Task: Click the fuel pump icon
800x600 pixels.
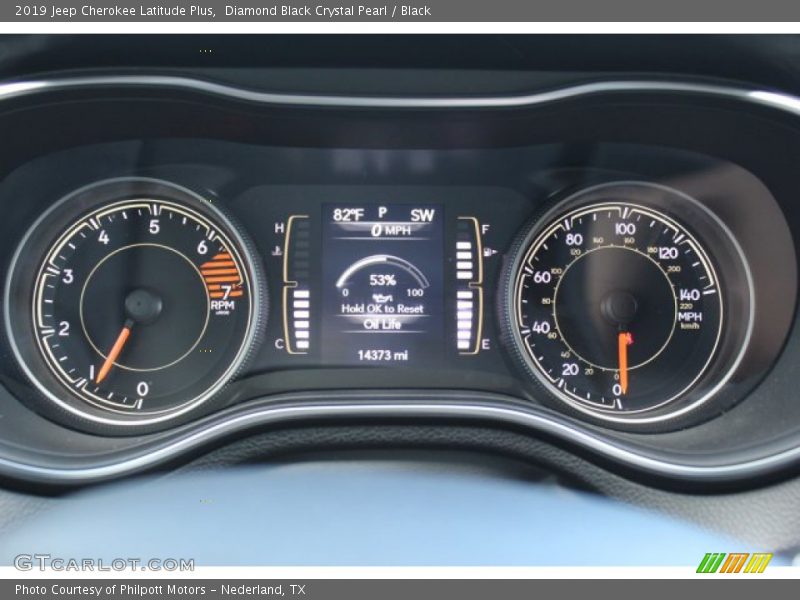Action: [490, 251]
